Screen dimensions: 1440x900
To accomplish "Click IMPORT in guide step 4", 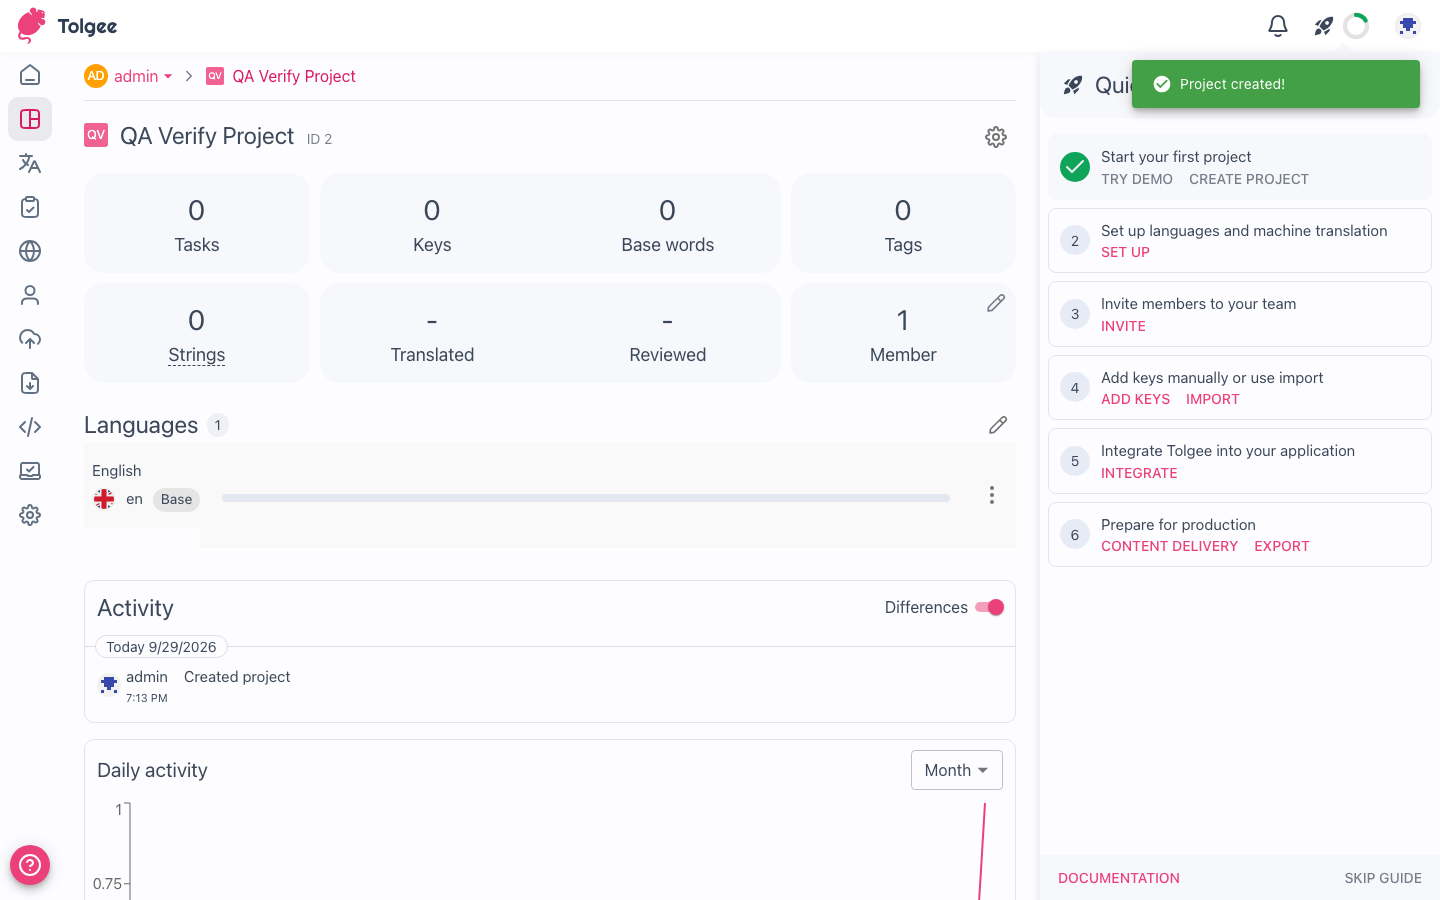I will 1213,399.
